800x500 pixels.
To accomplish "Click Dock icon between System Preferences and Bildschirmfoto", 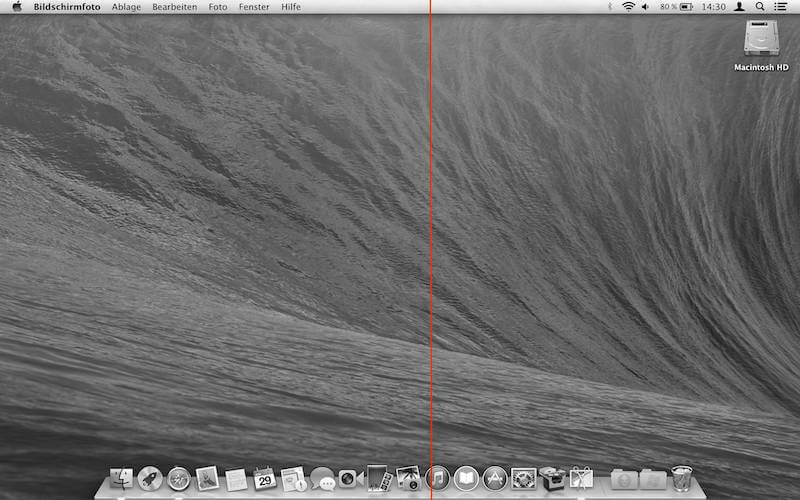I will pyautogui.click(x=552, y=479).
